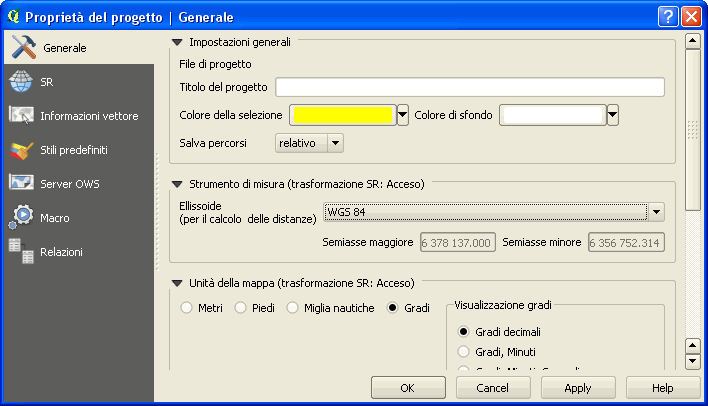Click the Generale wrench icon in sidebar
Screen dimensions: 708x406
(x=23, y=48)
